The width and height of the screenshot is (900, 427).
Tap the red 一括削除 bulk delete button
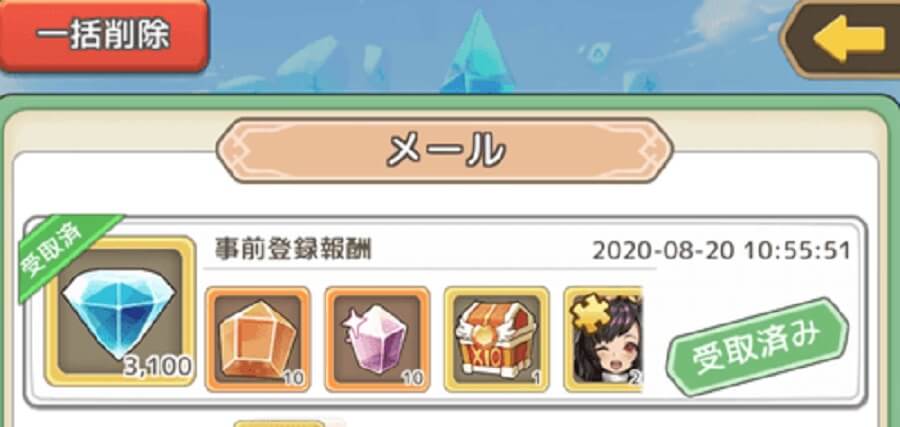pos(103,36)
